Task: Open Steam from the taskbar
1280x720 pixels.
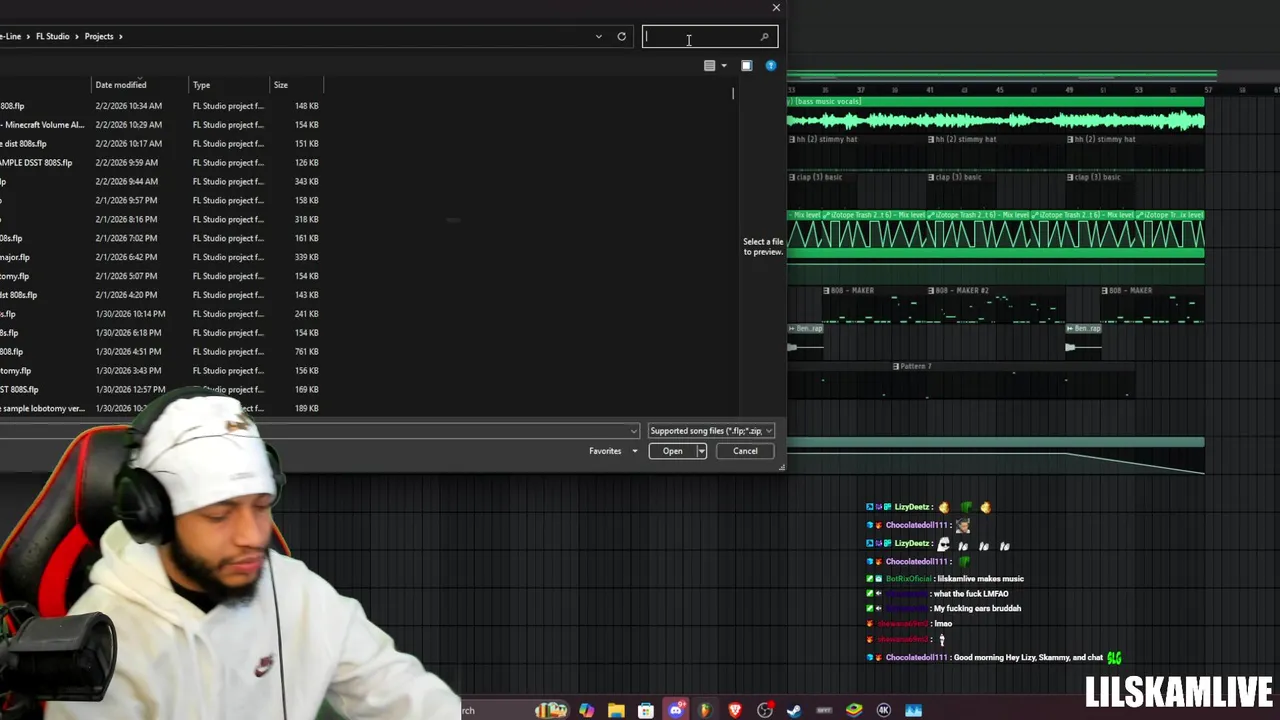Action: click(794, 710)
